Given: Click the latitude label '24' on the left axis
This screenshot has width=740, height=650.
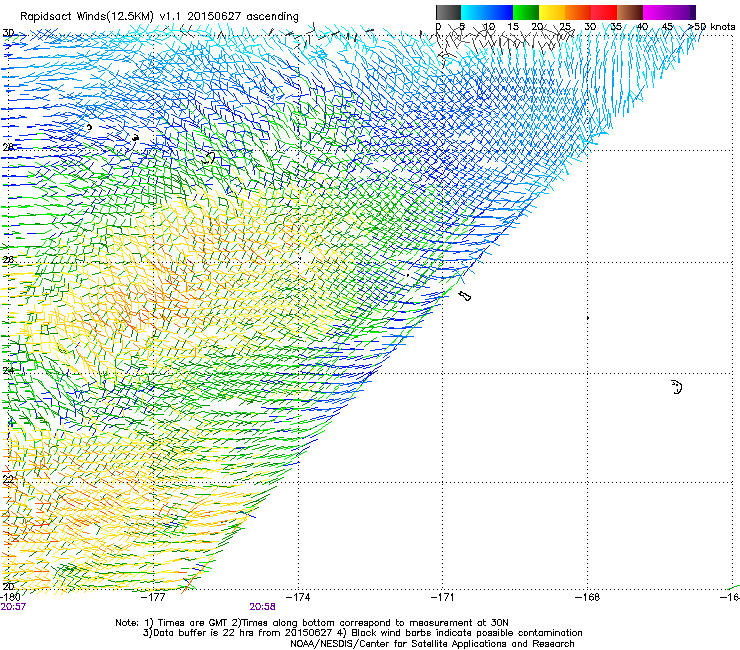Looking at the screenshot, I should pos(8,371).
